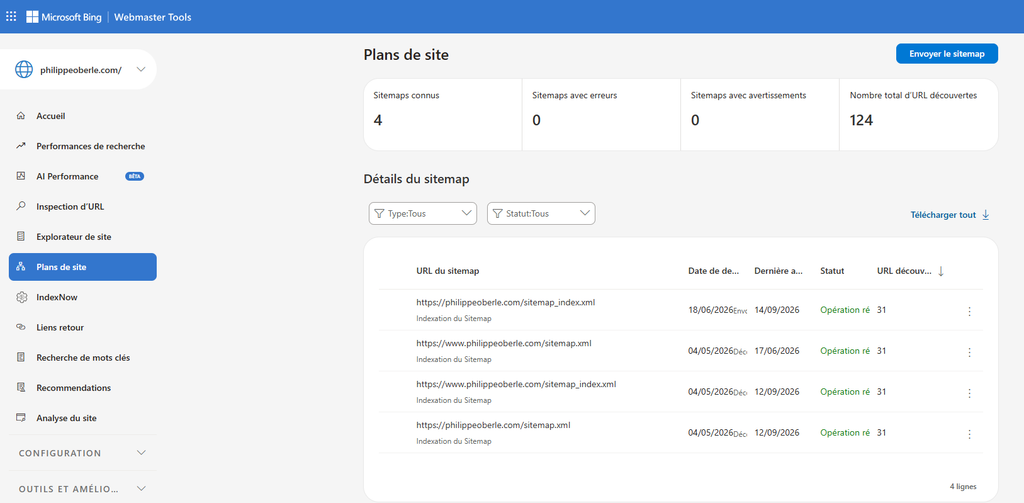The image size is (1024, 503).
Task: Expand the OUTILS ET AMÉLIO... section
Action: click(82, 489)
